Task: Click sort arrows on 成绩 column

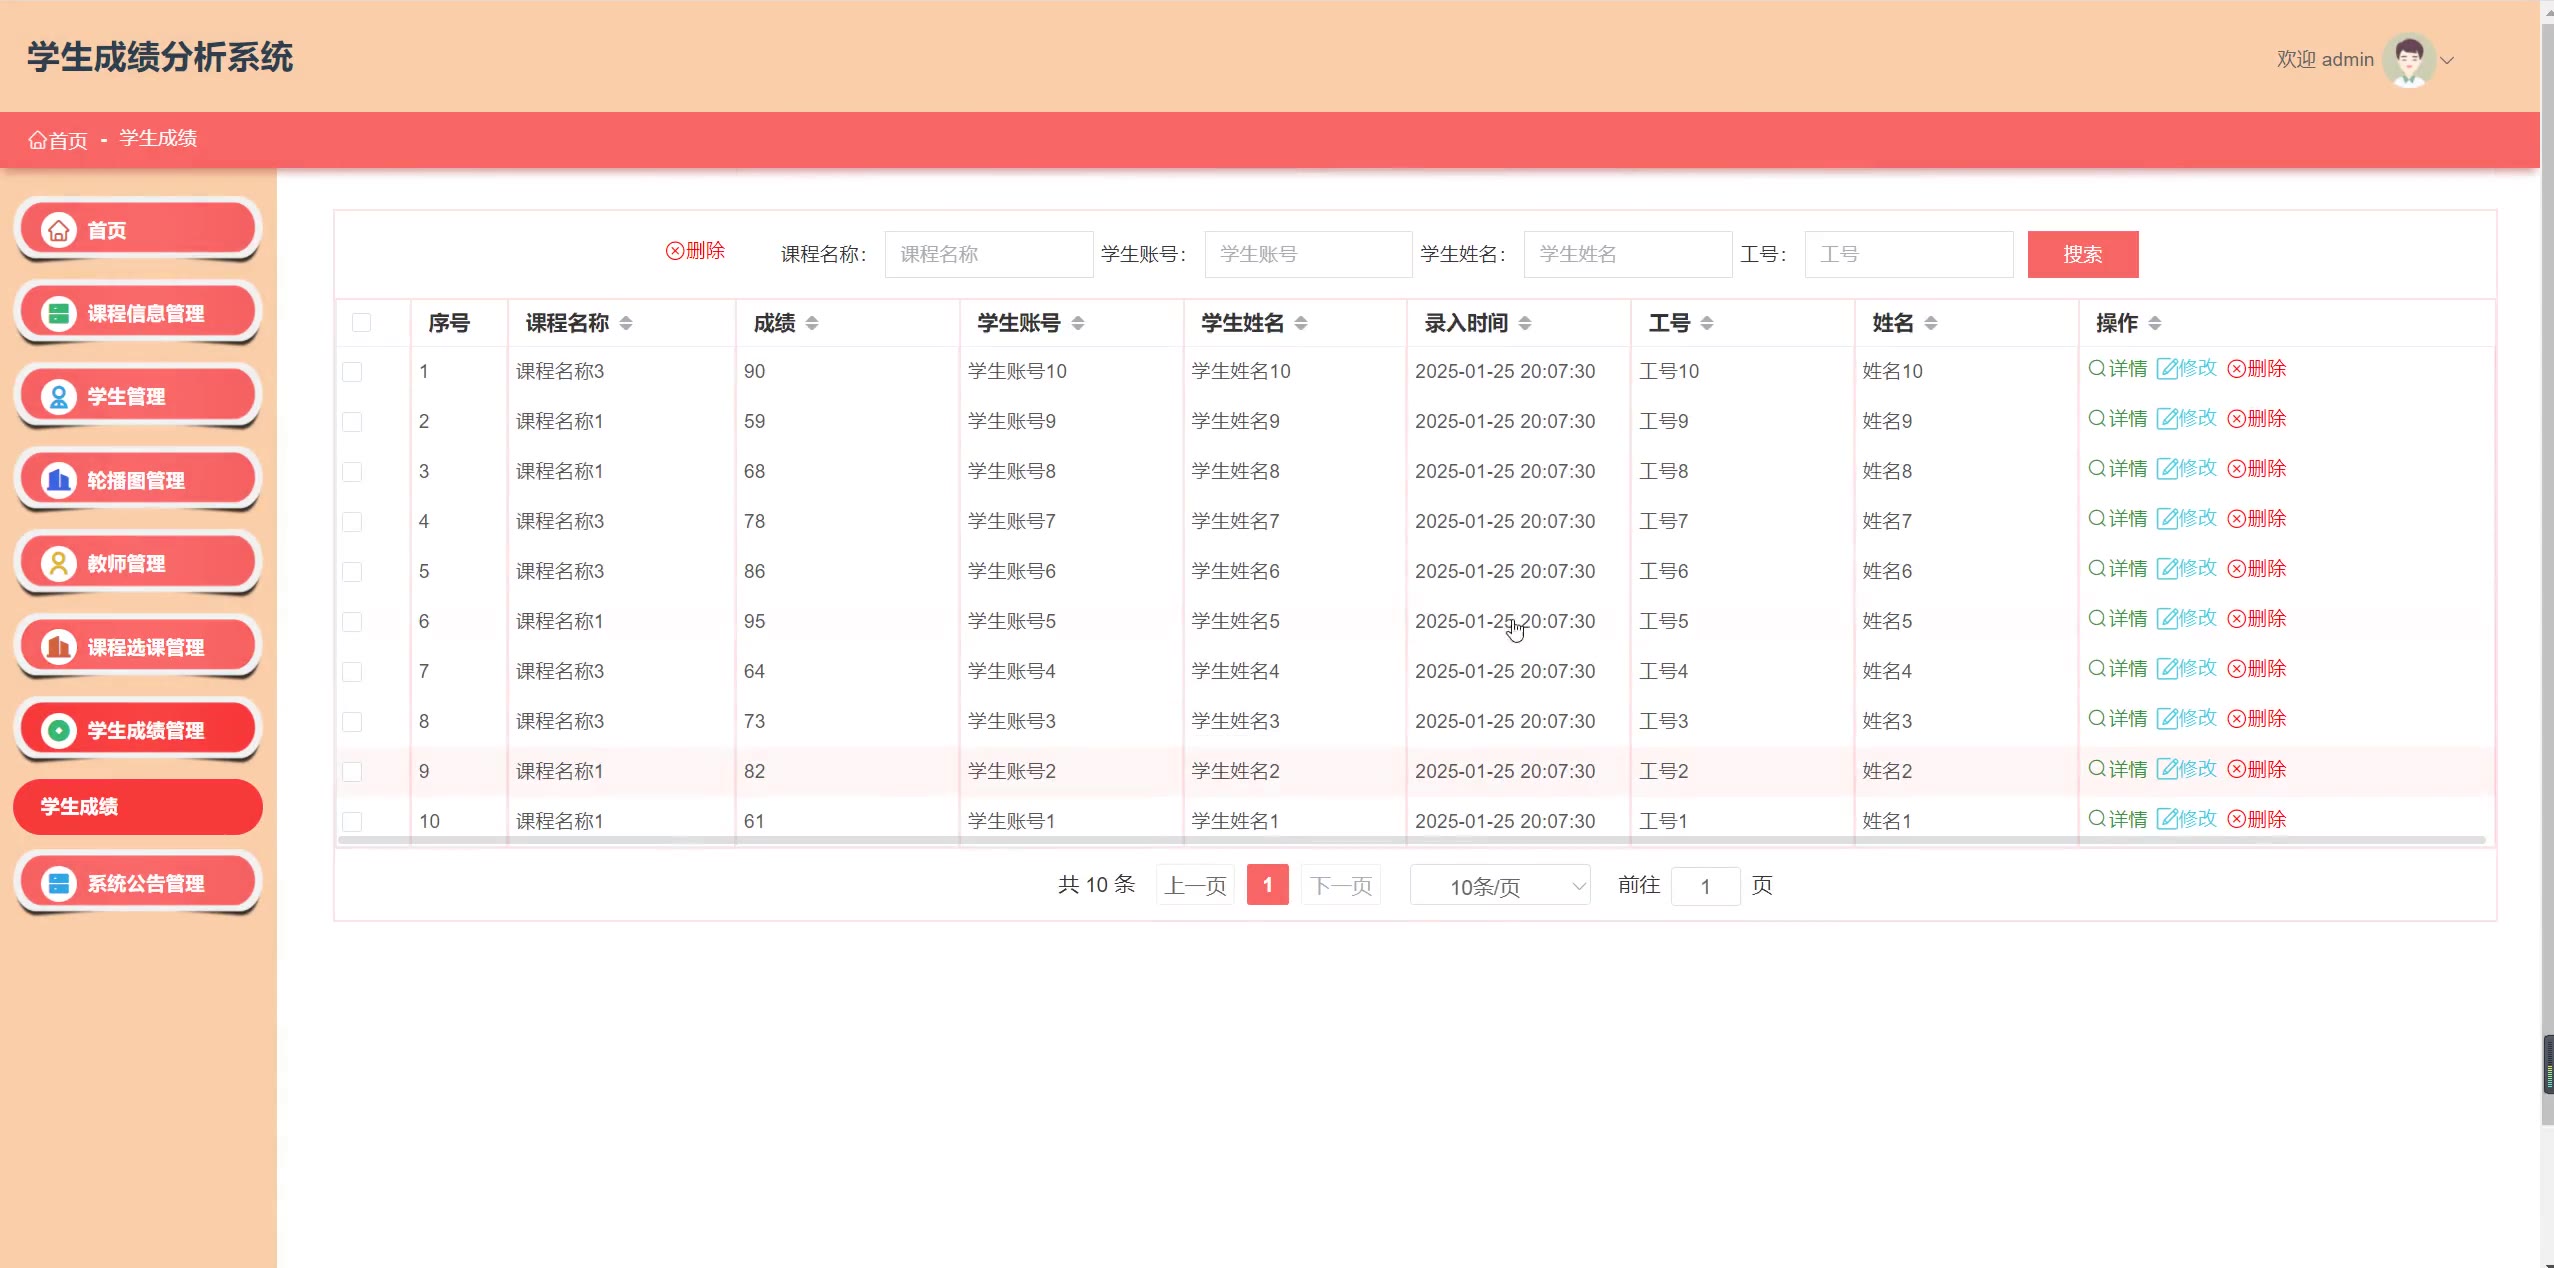Action: pos(812,323)
